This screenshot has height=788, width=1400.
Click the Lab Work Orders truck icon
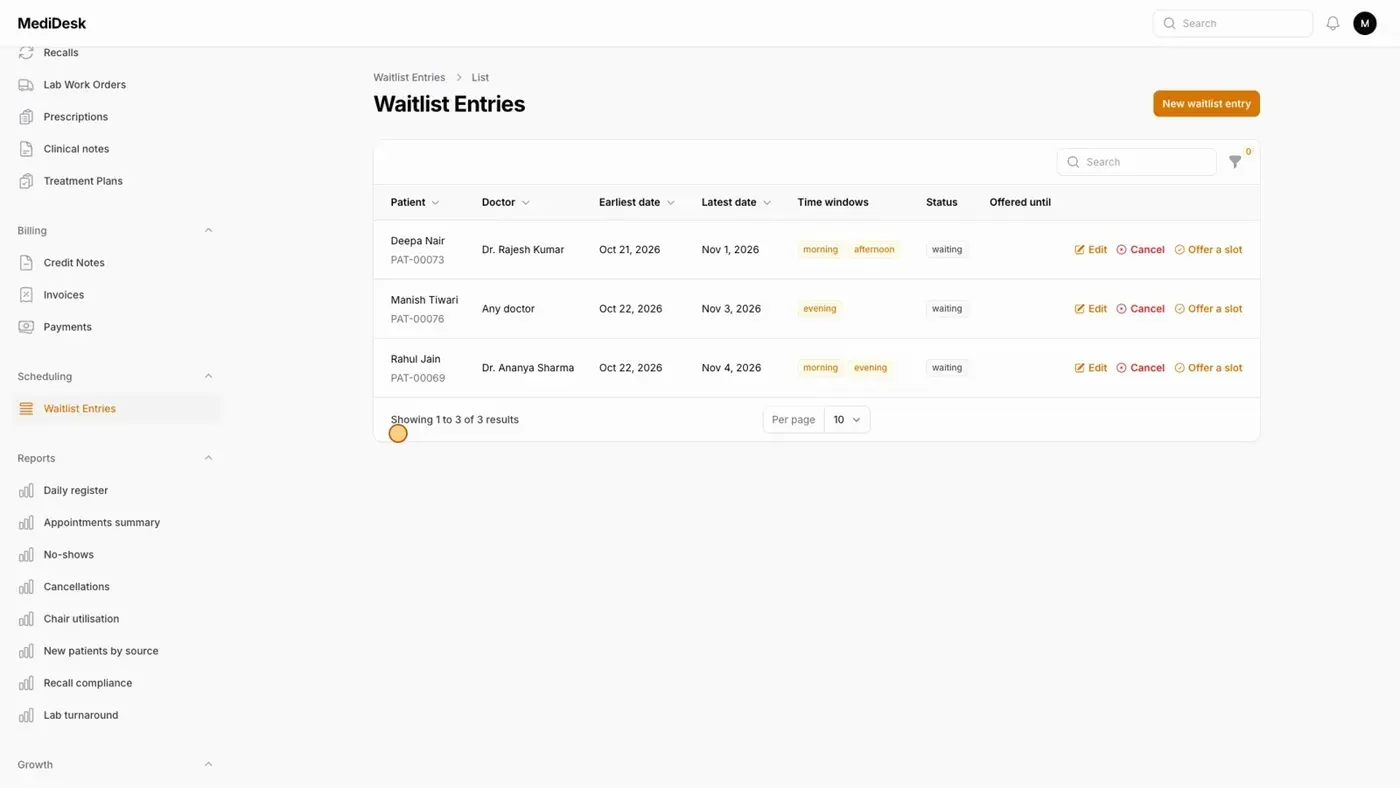(26, 85)
